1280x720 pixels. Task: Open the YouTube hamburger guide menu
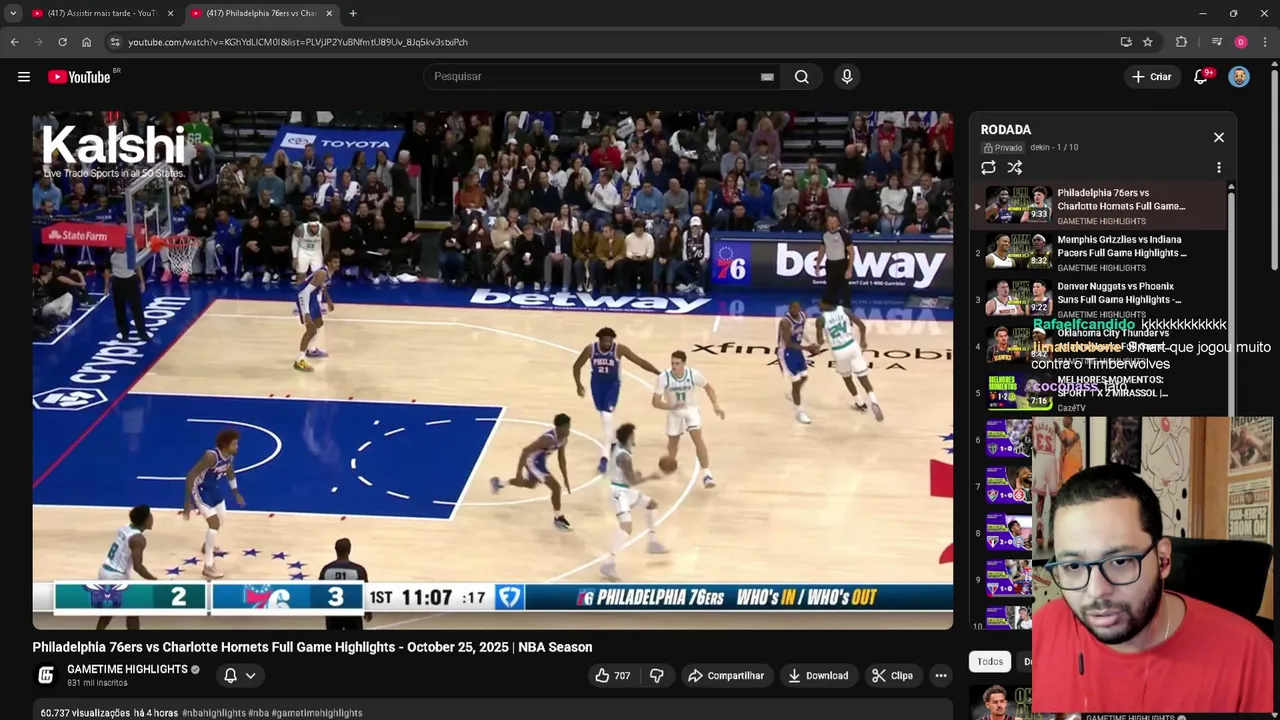point(24,77)
